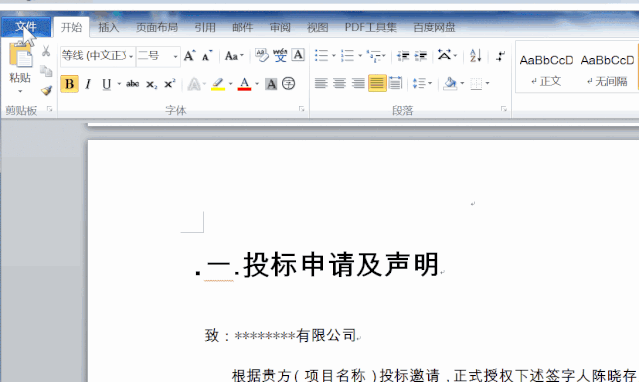The width and height of the screenshot is (639, 382).
Task: Open numbering dropdown arrow
Action: (x=360, y=55)
